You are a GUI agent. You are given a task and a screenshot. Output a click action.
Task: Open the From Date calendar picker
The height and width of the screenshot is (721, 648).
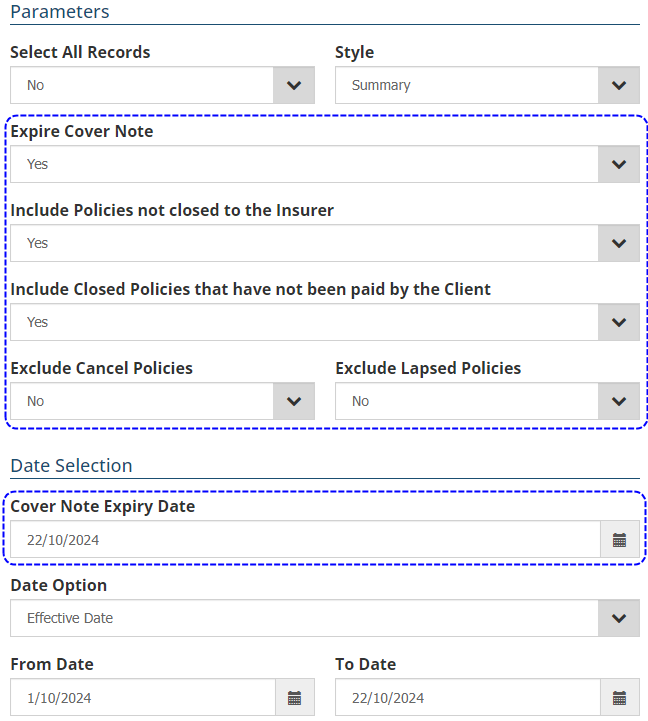pyautogui.click(x=294, y=698)
